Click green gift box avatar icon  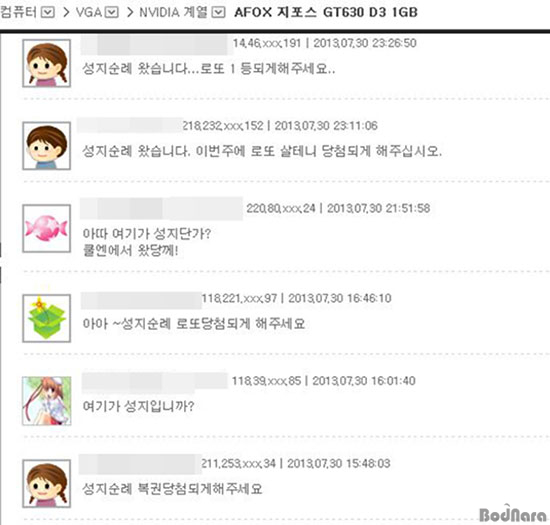tap(47, 318)
